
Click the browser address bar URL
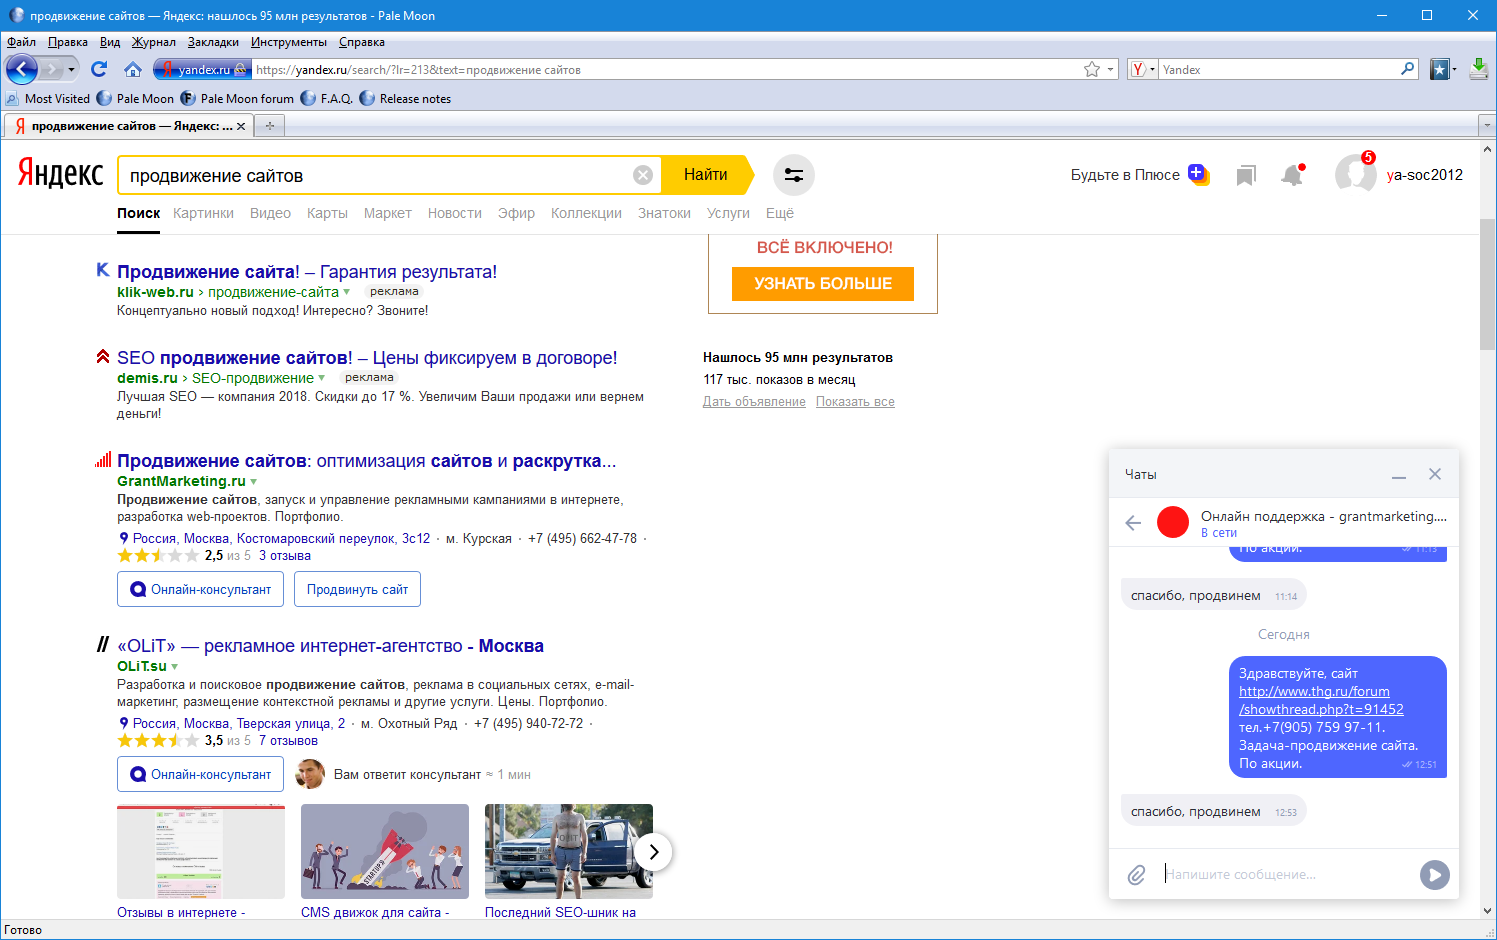[665, 70]
